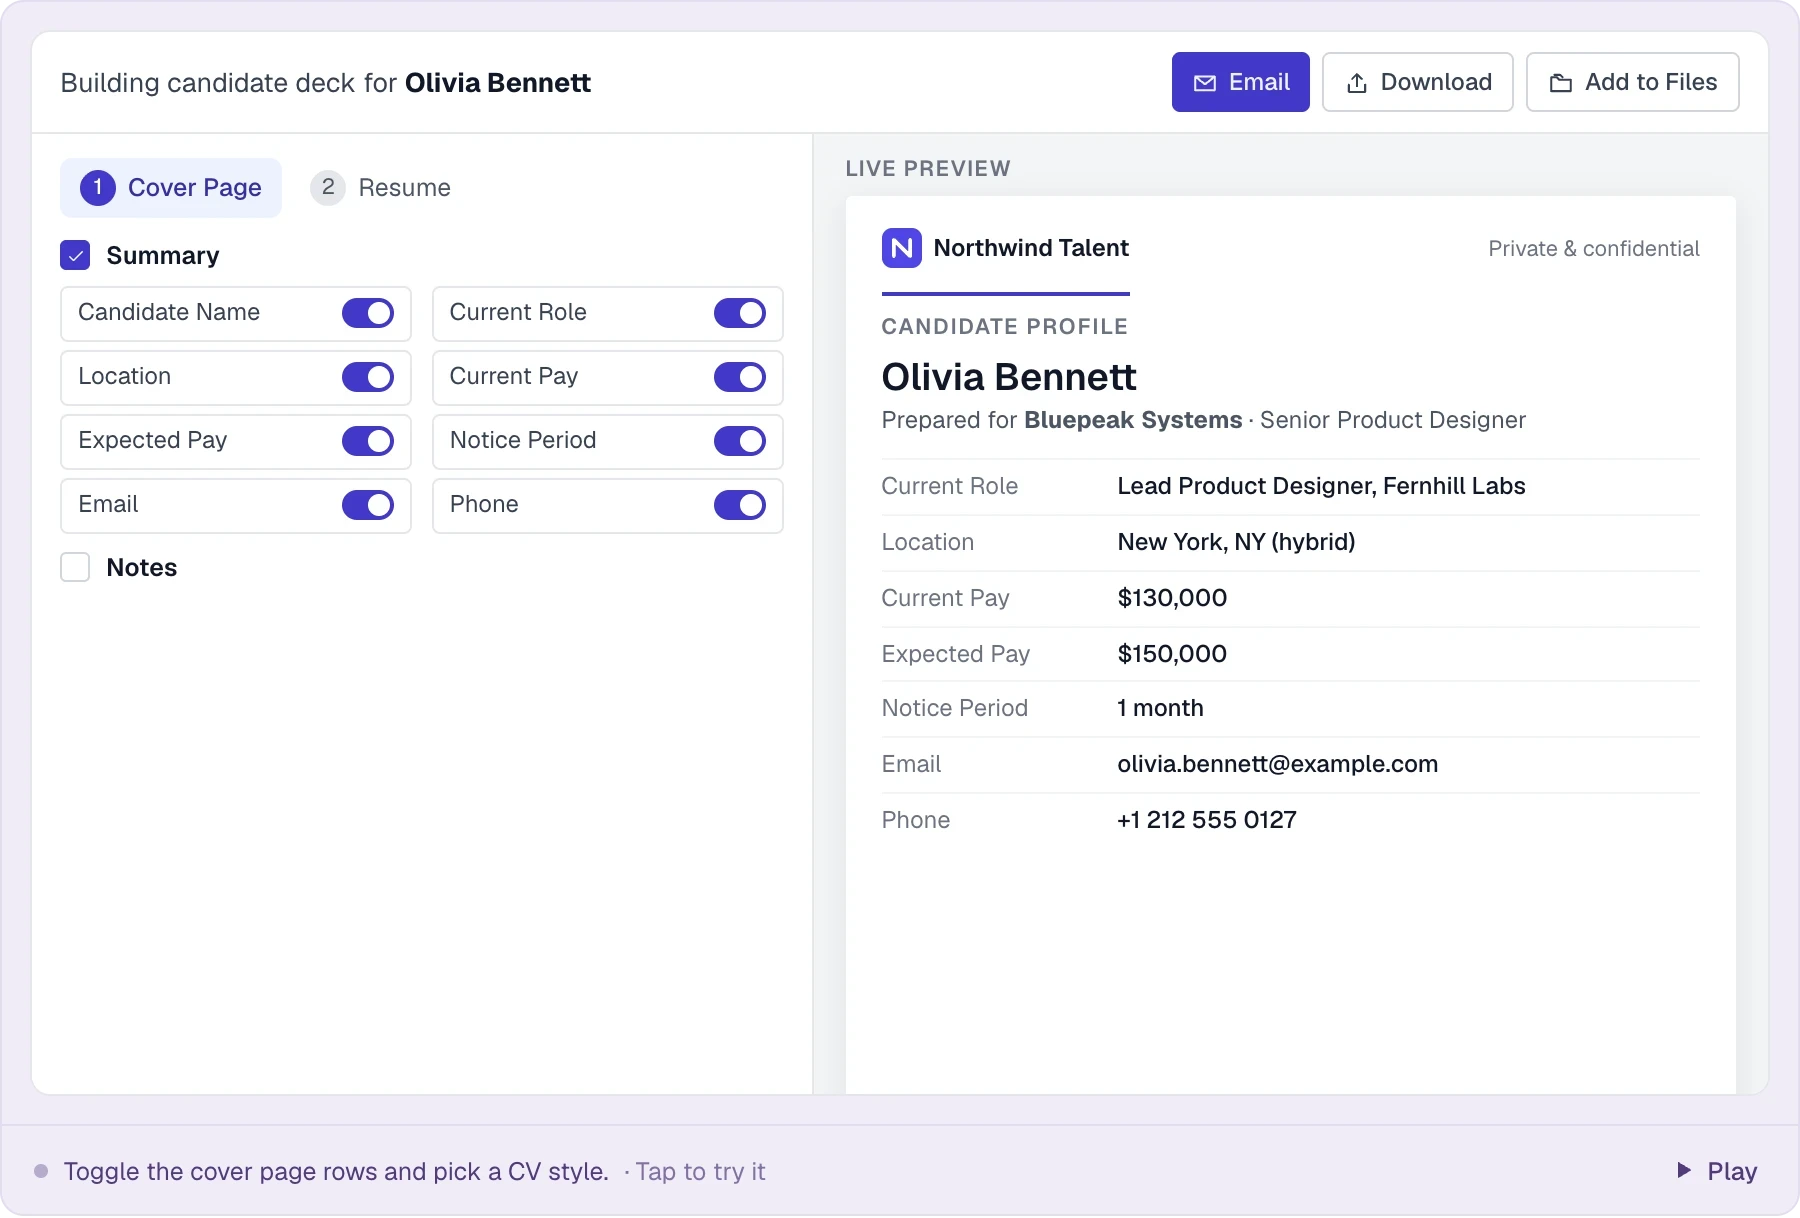Click olivia.bennett@example.com in preview
Image resolution: width=1800 pixels, height=1218 pixels.
pyautogui.click(x=1277, y=764)
